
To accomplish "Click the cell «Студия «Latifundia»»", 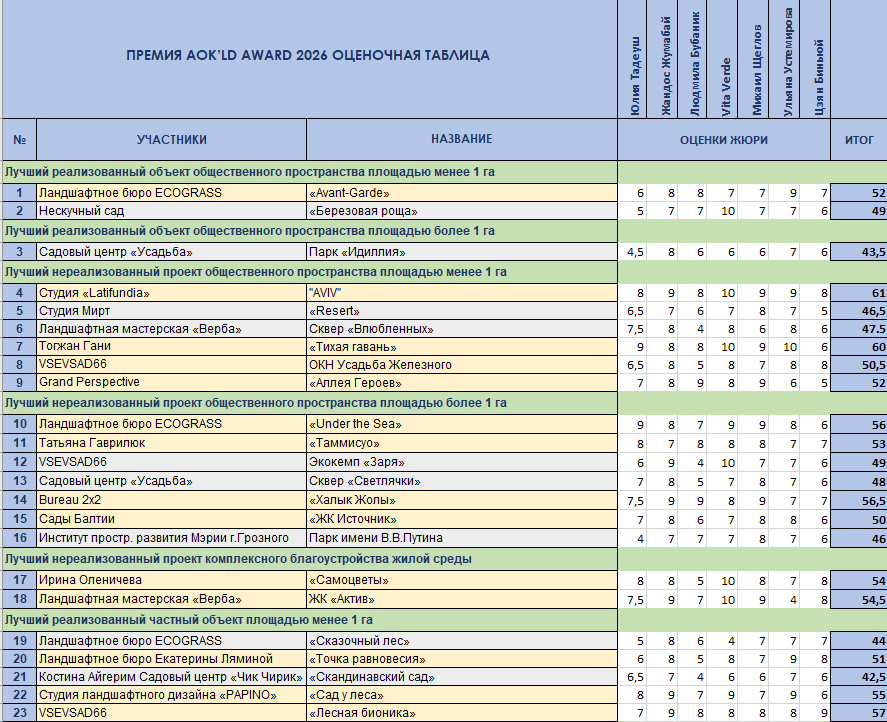I will (x=170, y=293).
